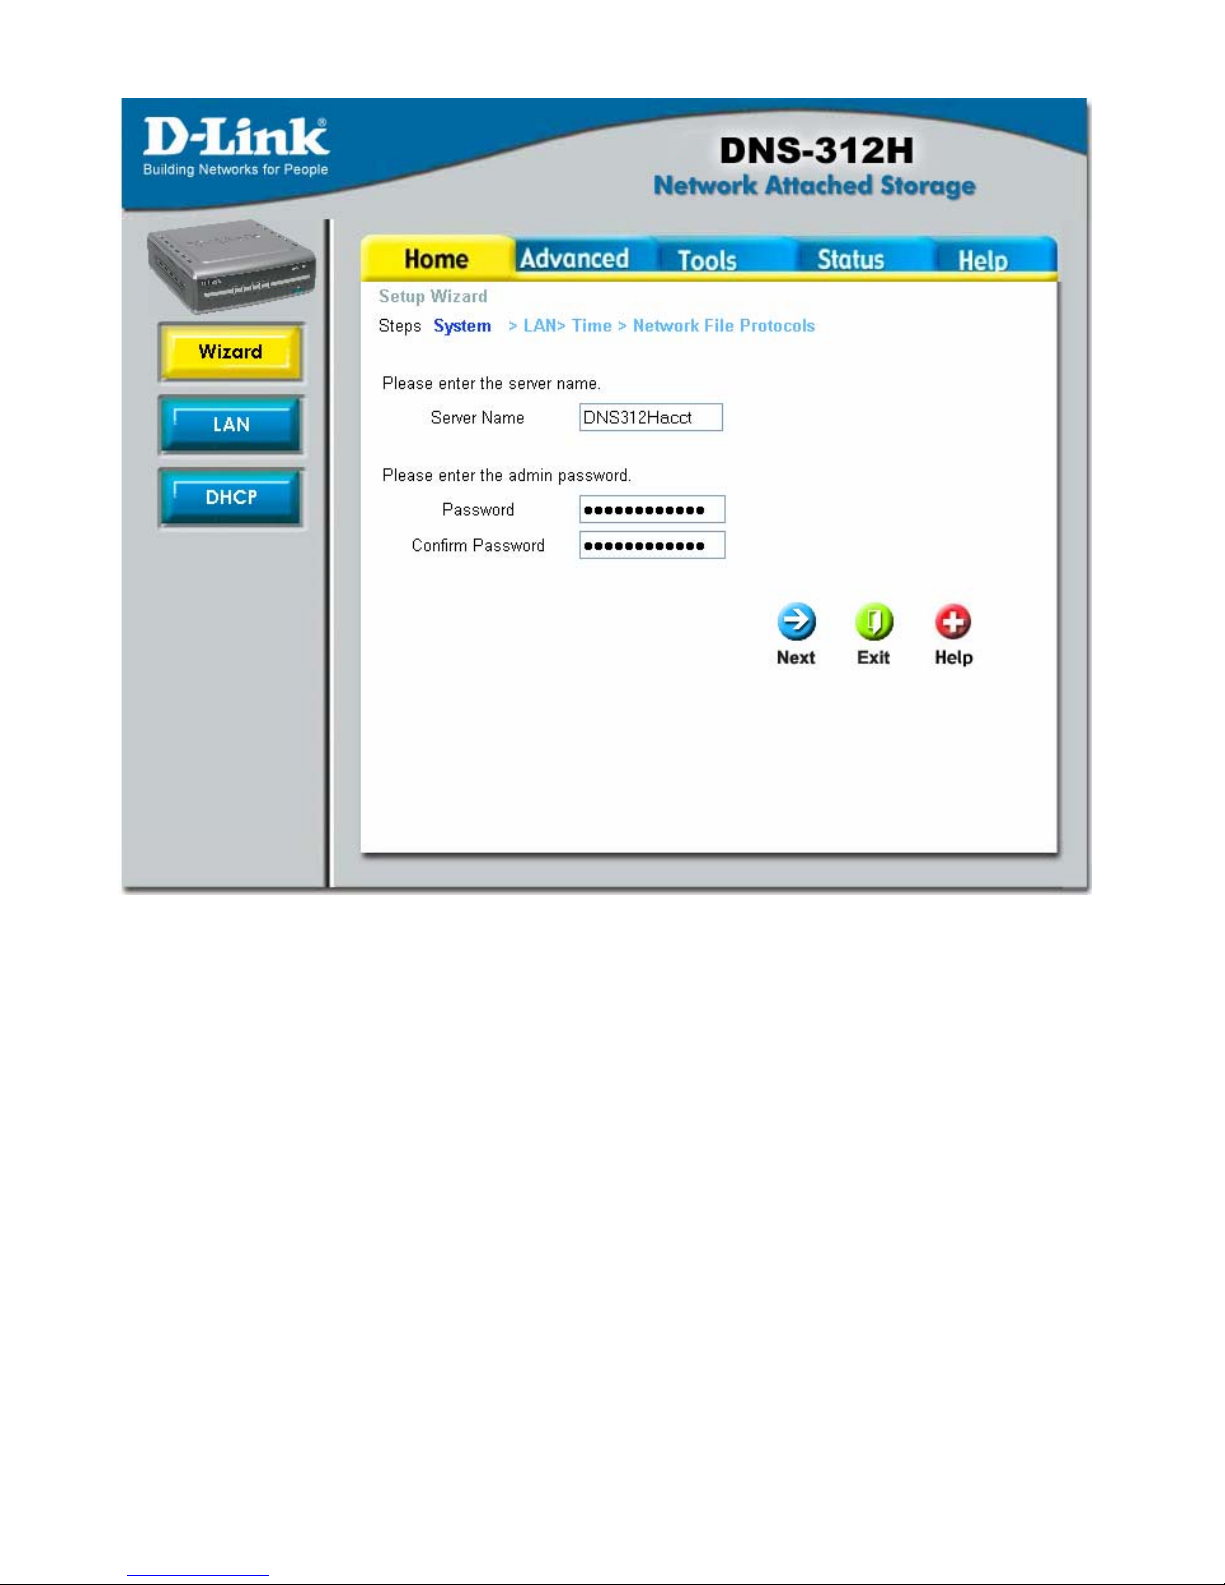Open the Help tab
Viewport: 1225px width, 1585px height.
[983, 259]
